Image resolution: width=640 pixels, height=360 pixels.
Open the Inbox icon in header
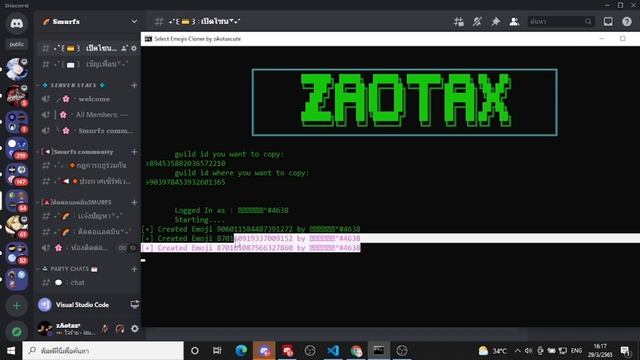click(608, 22)
